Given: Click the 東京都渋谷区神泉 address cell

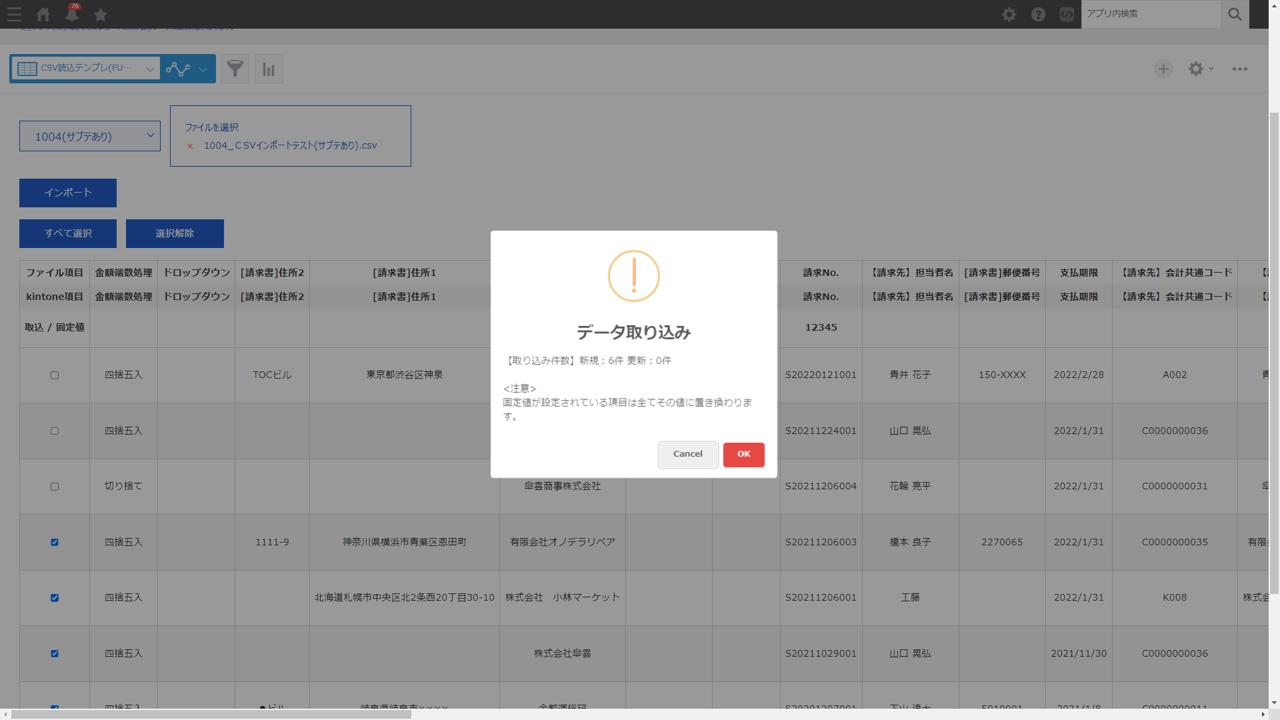Looking at the screenshot, I should tap(404, 375).
